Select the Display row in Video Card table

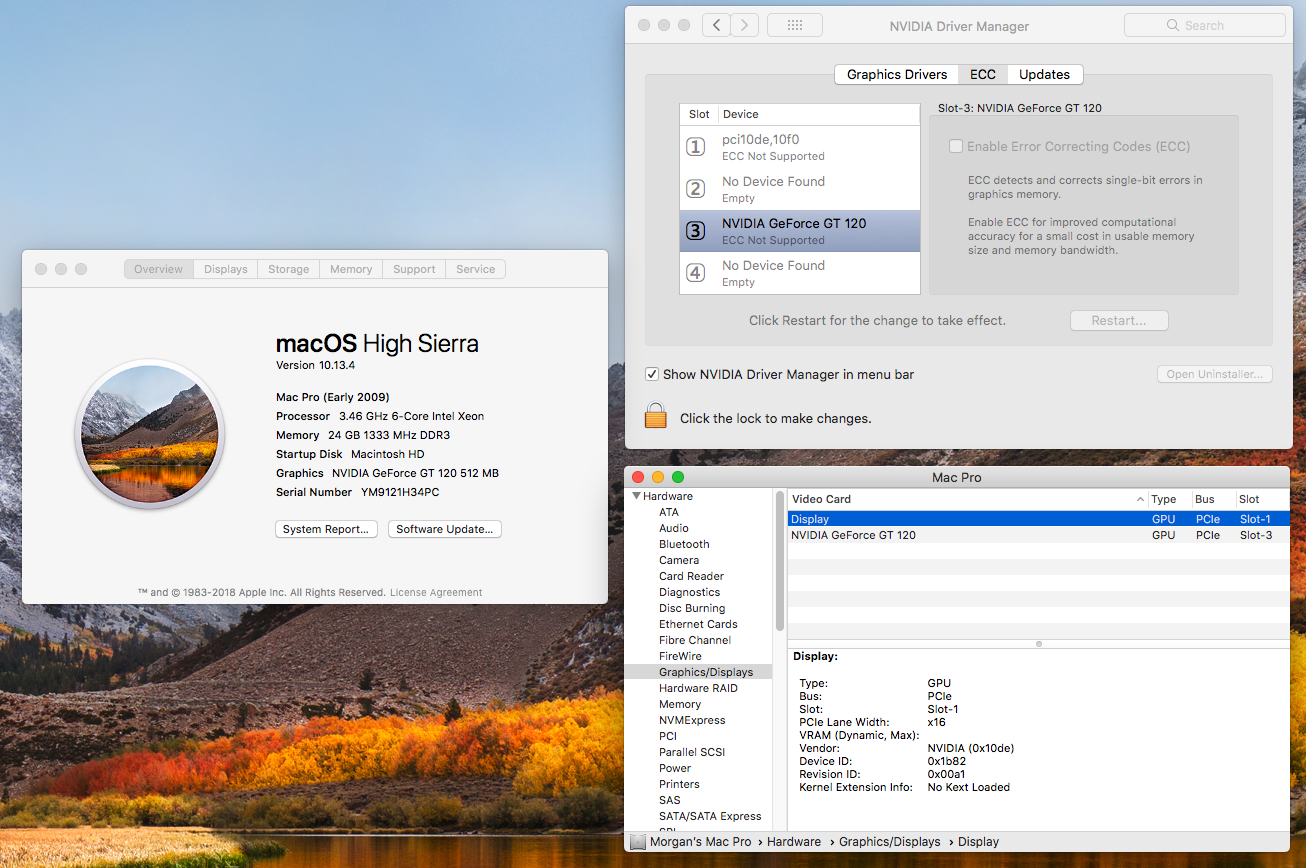(x=1039, y=519)
